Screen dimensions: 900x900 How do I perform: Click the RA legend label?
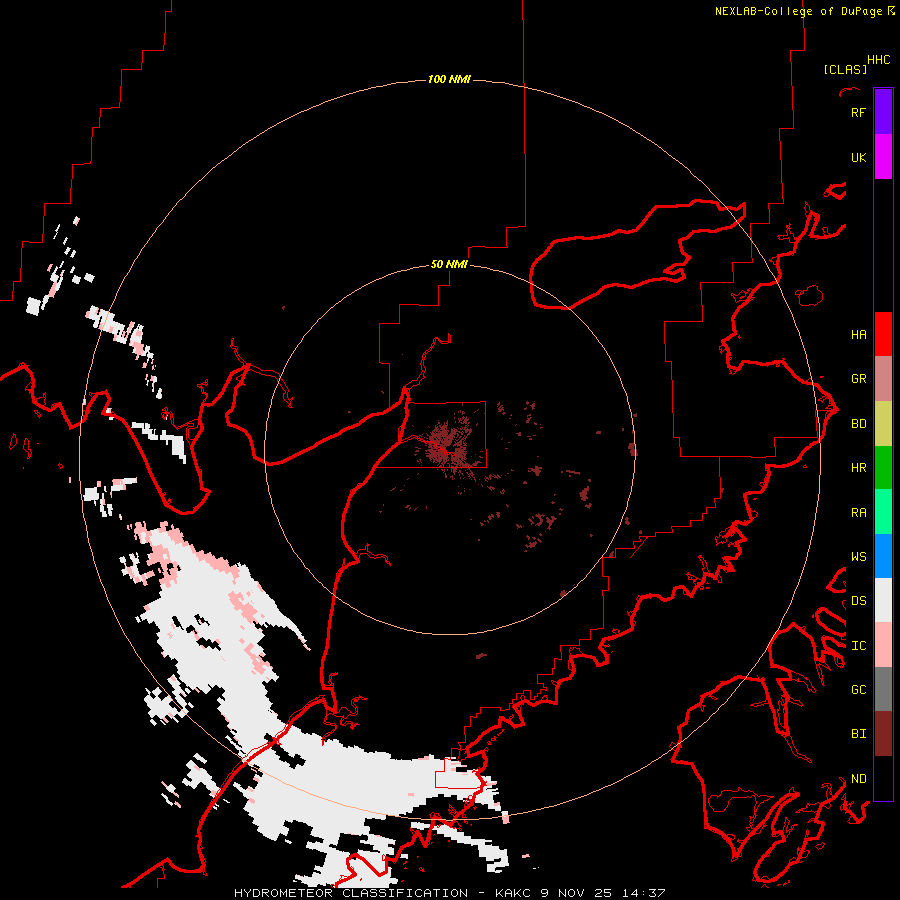click(x=858, y=512)
